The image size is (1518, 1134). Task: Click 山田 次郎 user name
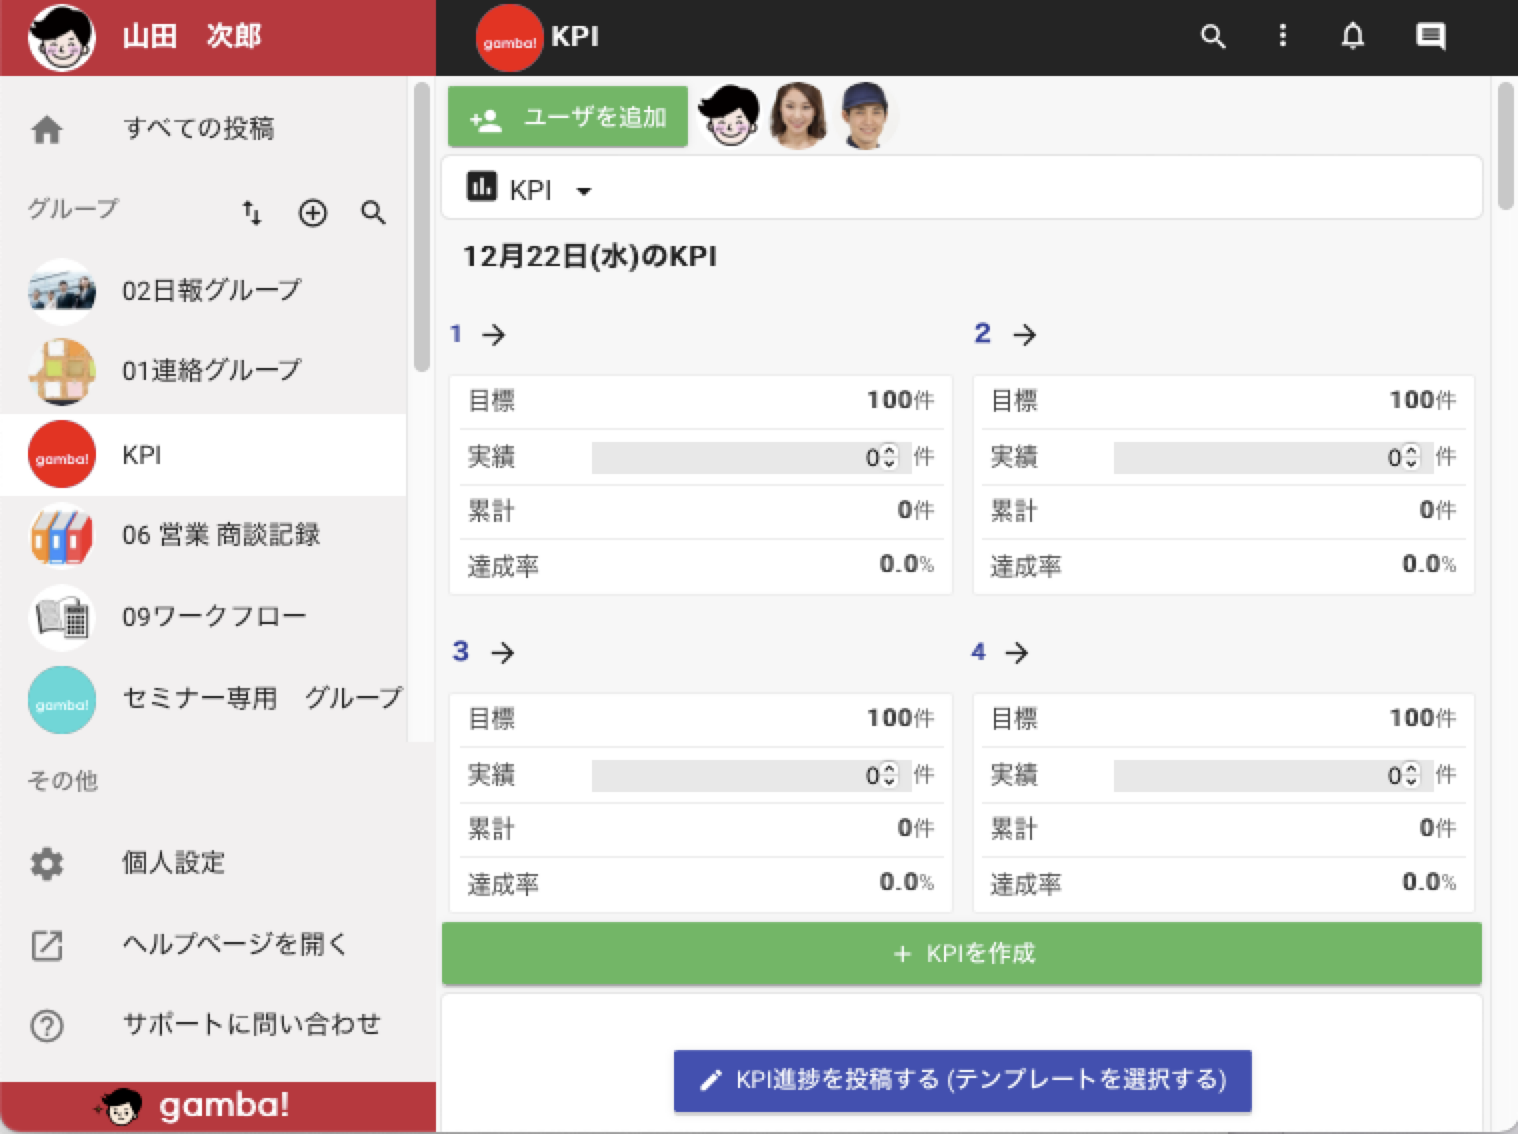(x=192, y=37)
